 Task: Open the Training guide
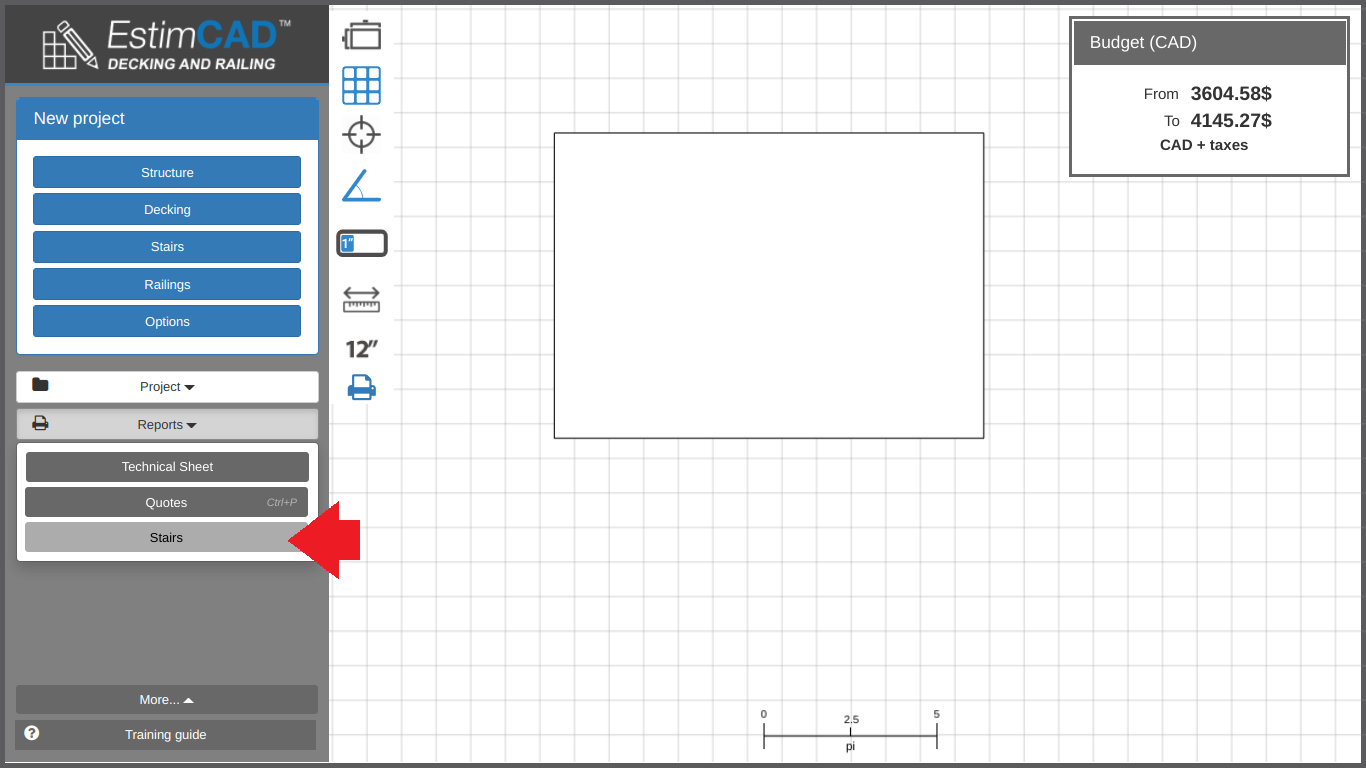[x=166, y=735]
